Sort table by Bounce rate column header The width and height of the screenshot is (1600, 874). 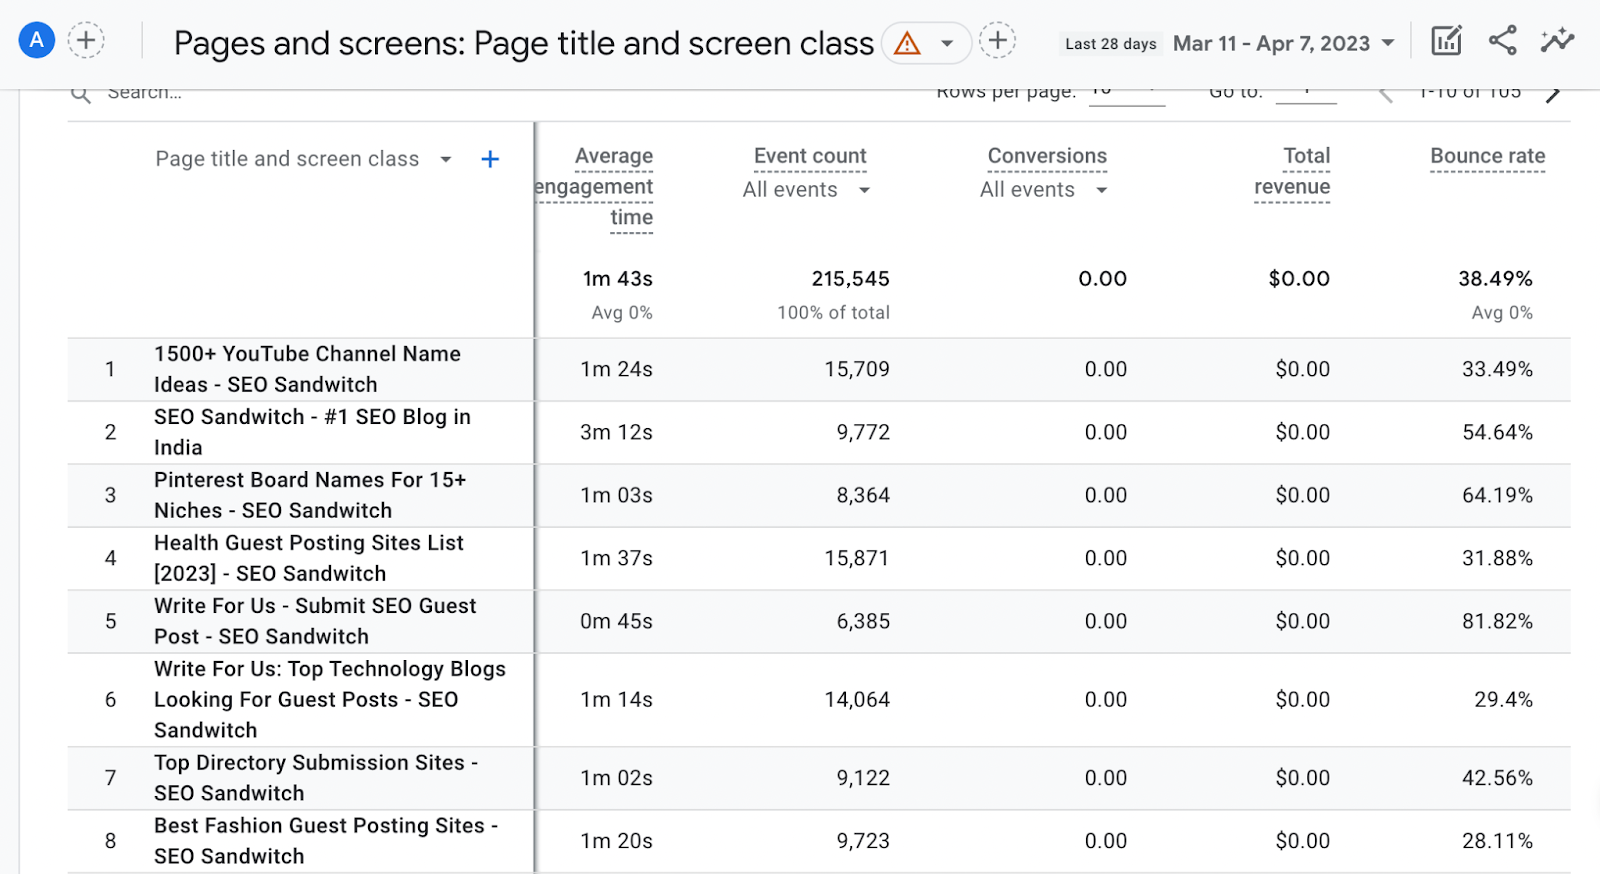[1487, 156]
